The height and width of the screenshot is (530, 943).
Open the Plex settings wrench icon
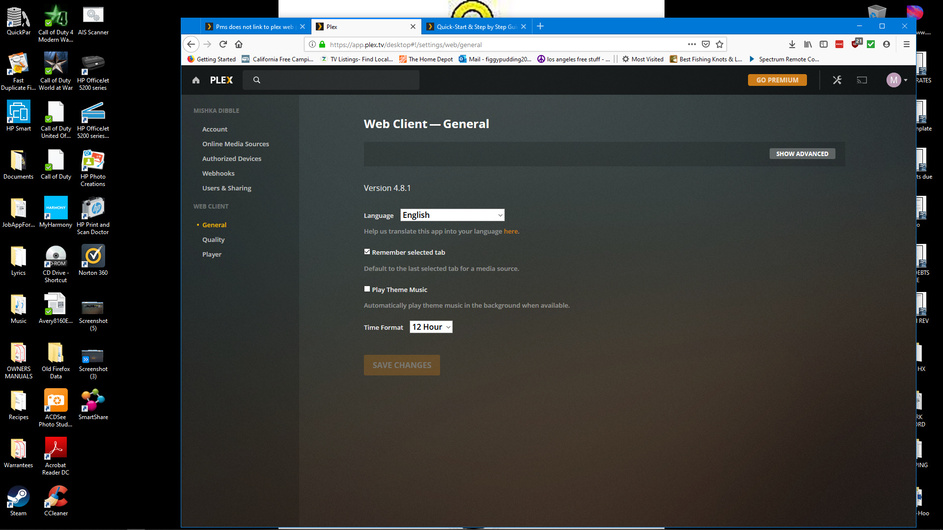837,80
